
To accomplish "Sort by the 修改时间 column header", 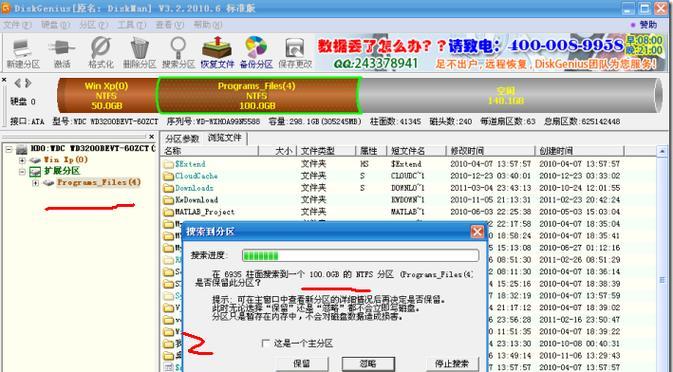I will tap(491, 151).
